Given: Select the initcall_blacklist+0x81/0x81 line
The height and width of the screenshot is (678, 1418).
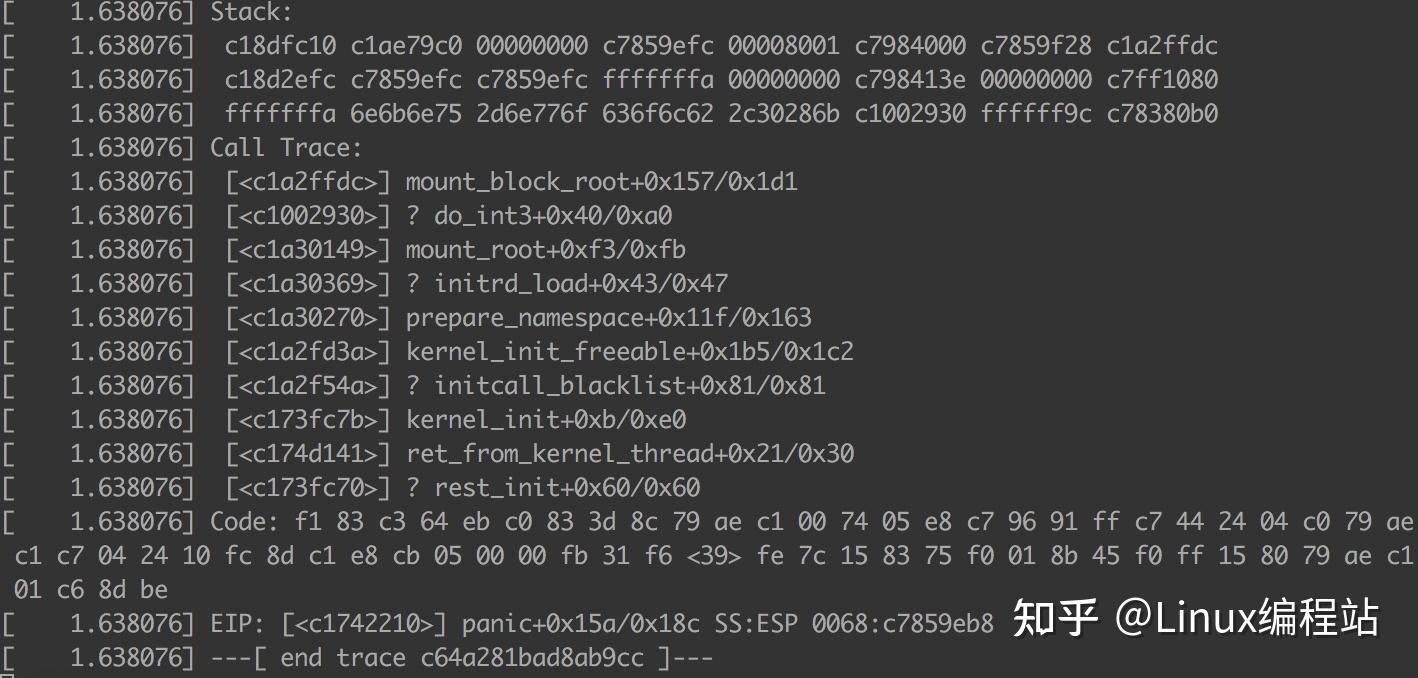Looking at the screenshot, I should (615, 386).
